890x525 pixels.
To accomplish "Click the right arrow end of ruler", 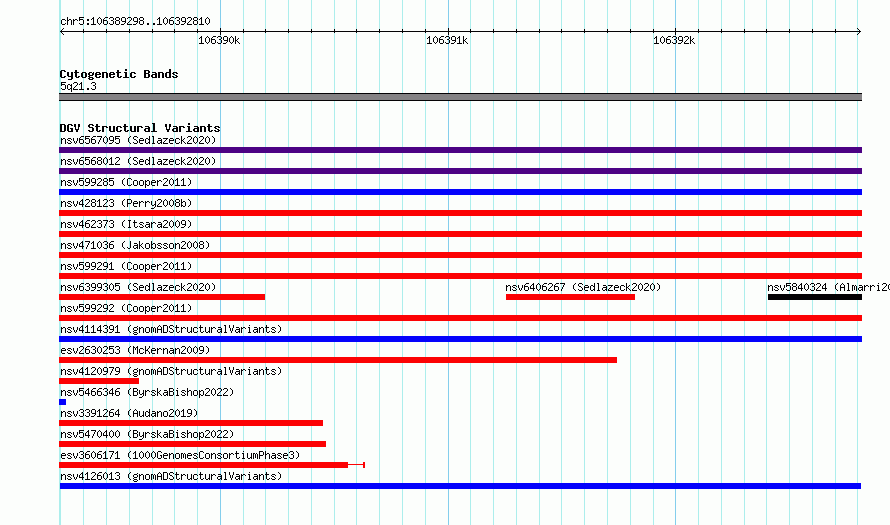I will [x=859, y=31].
